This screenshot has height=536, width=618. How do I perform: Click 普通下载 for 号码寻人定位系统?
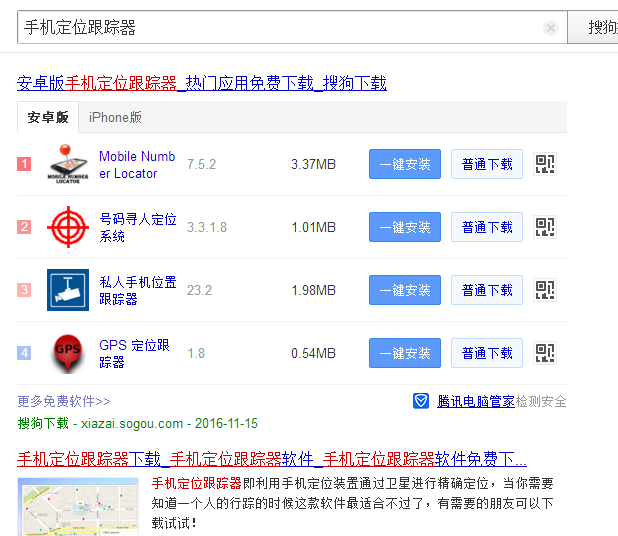point(487,227)
